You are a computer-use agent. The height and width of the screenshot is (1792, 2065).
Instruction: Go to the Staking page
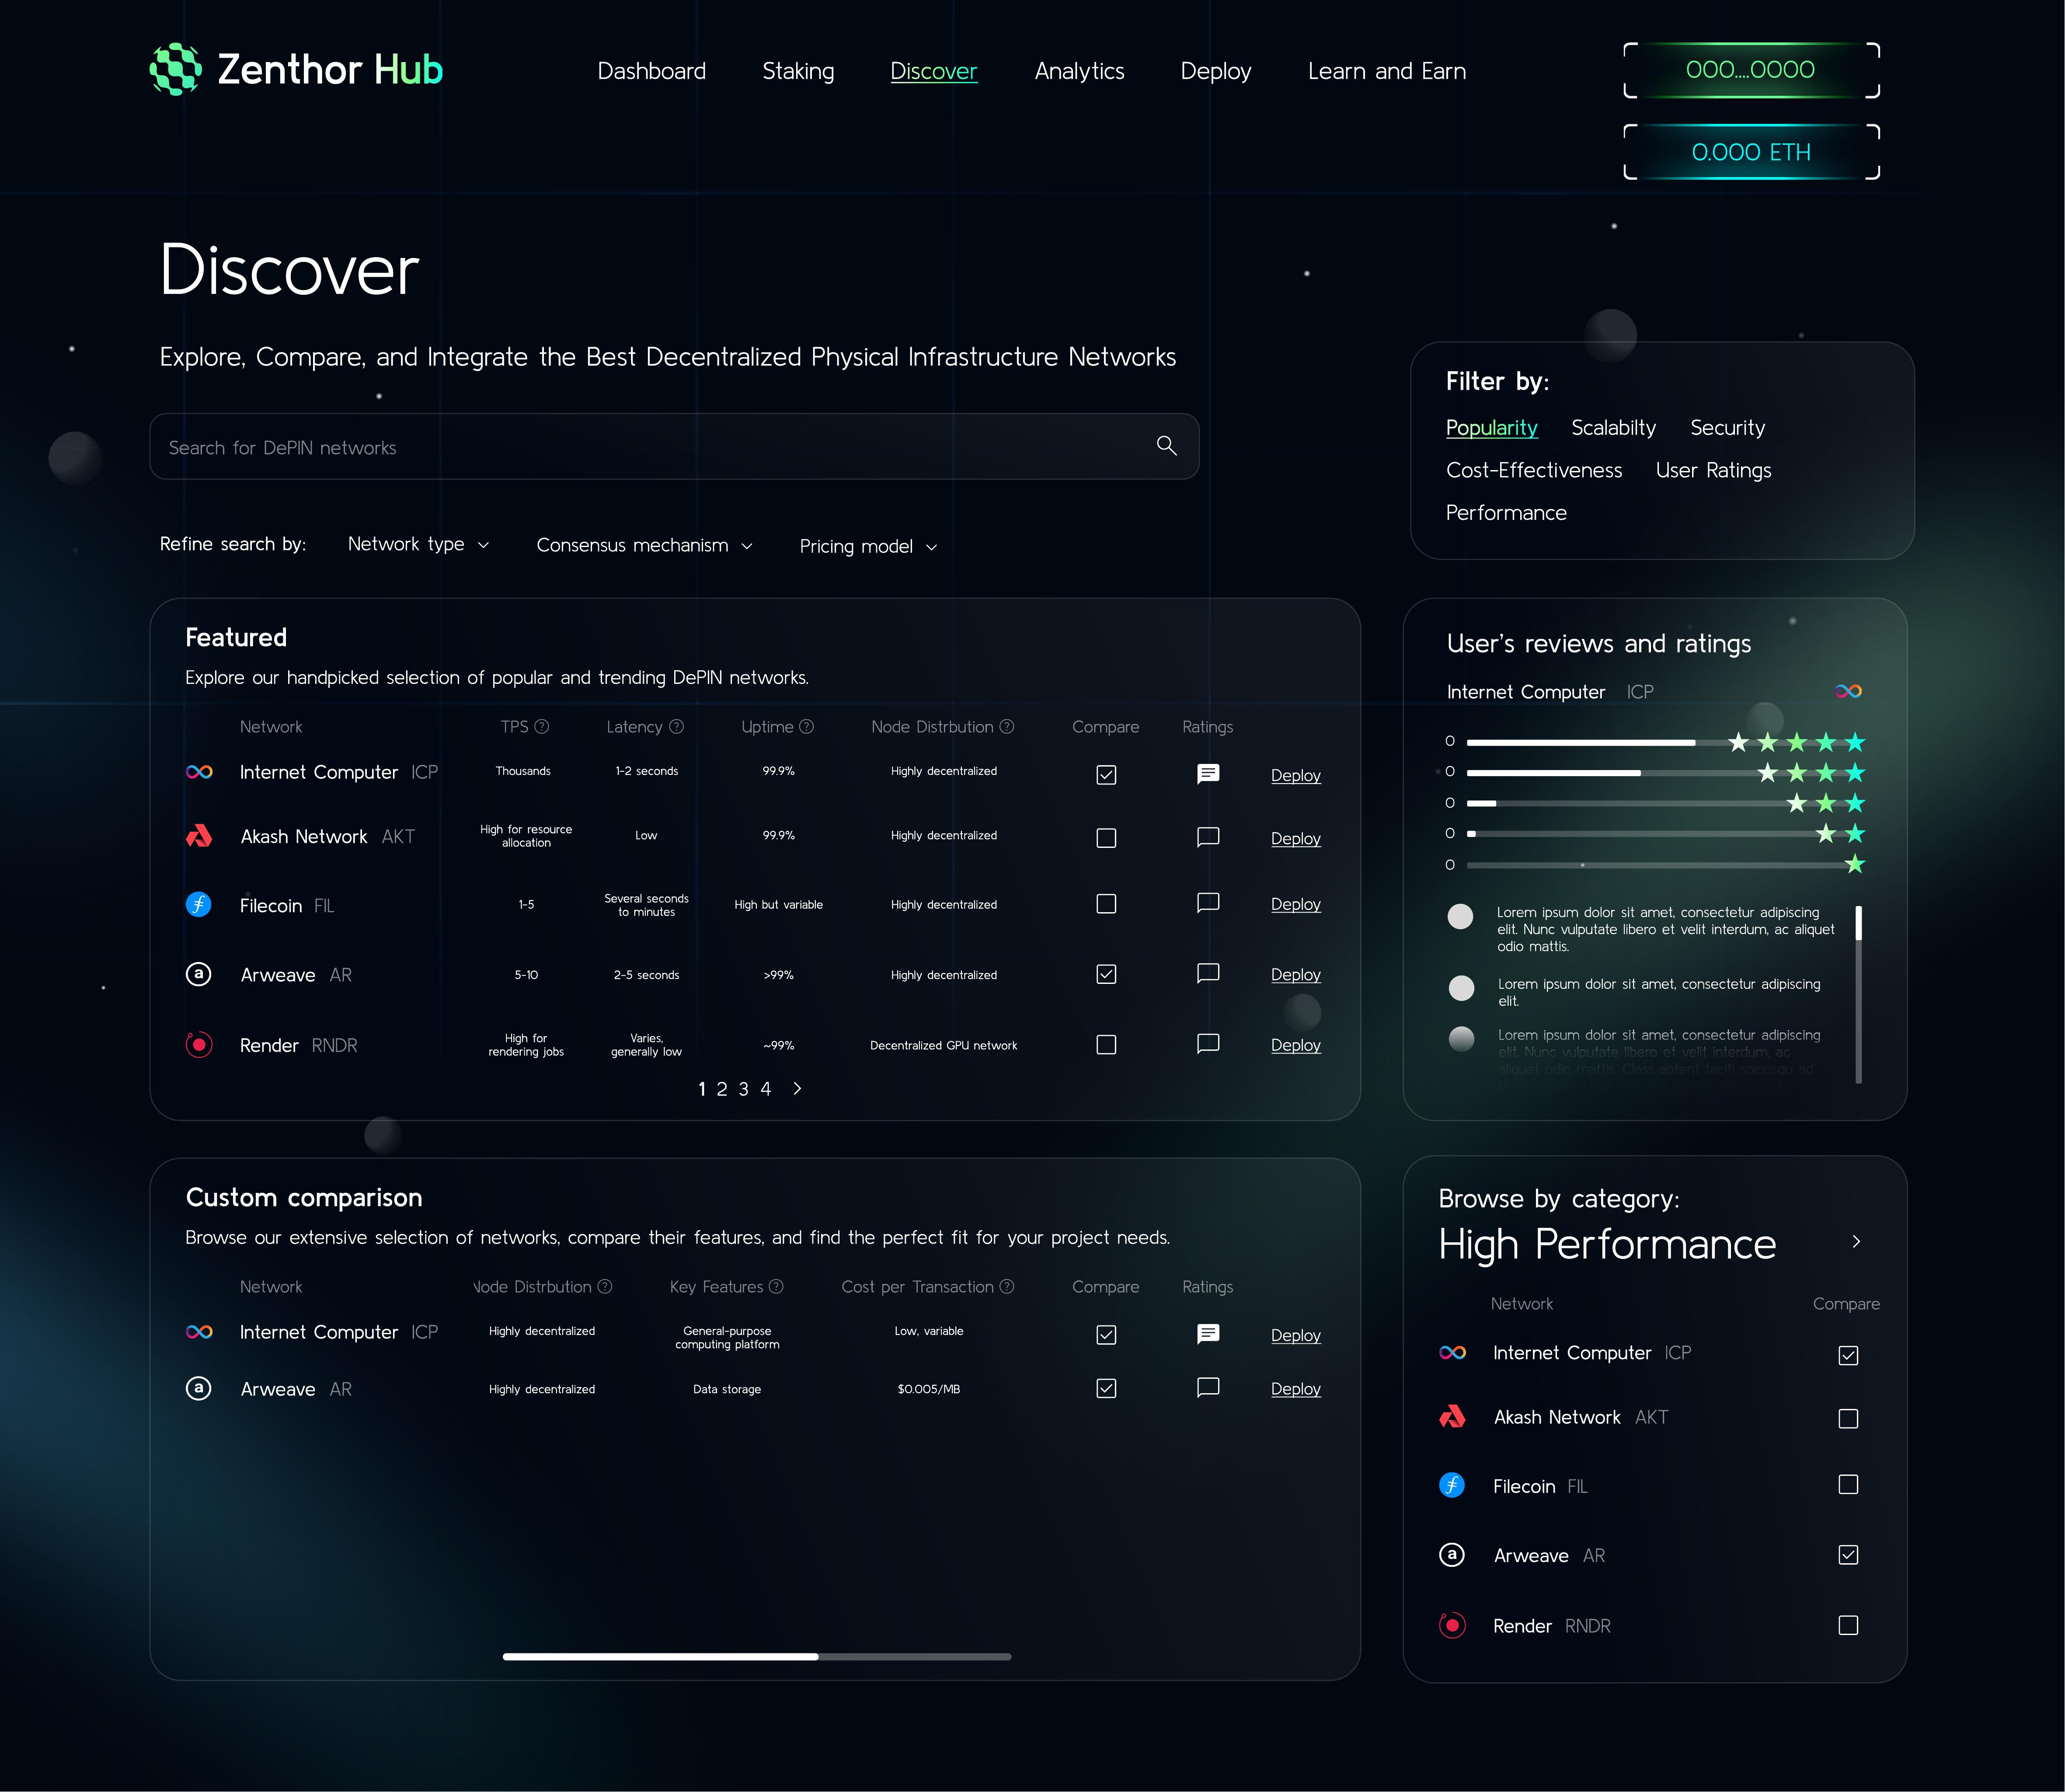click(798, 71)
